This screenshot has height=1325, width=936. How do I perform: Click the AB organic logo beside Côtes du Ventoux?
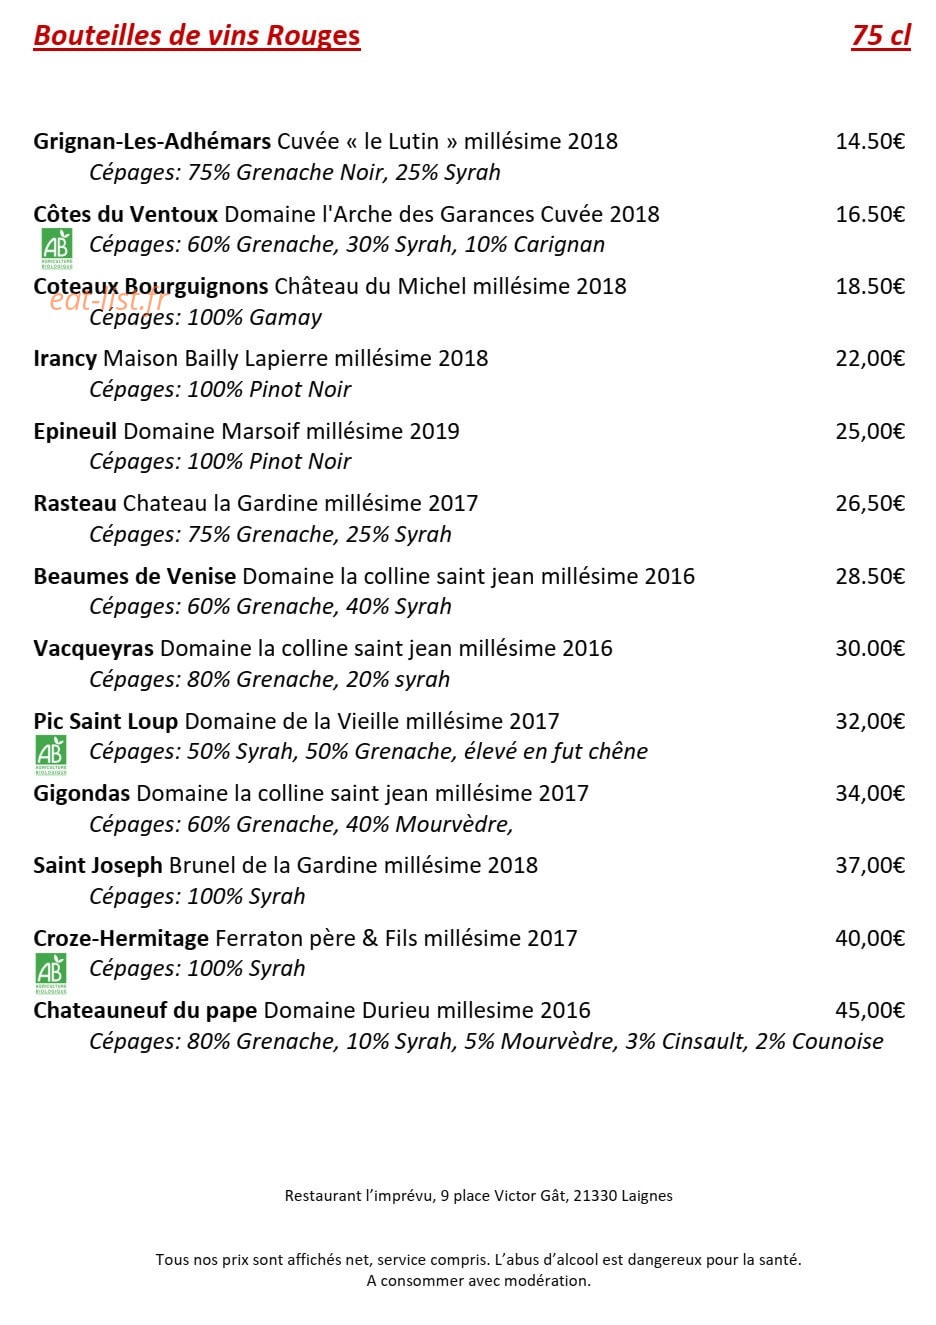(x=56, y=249)
